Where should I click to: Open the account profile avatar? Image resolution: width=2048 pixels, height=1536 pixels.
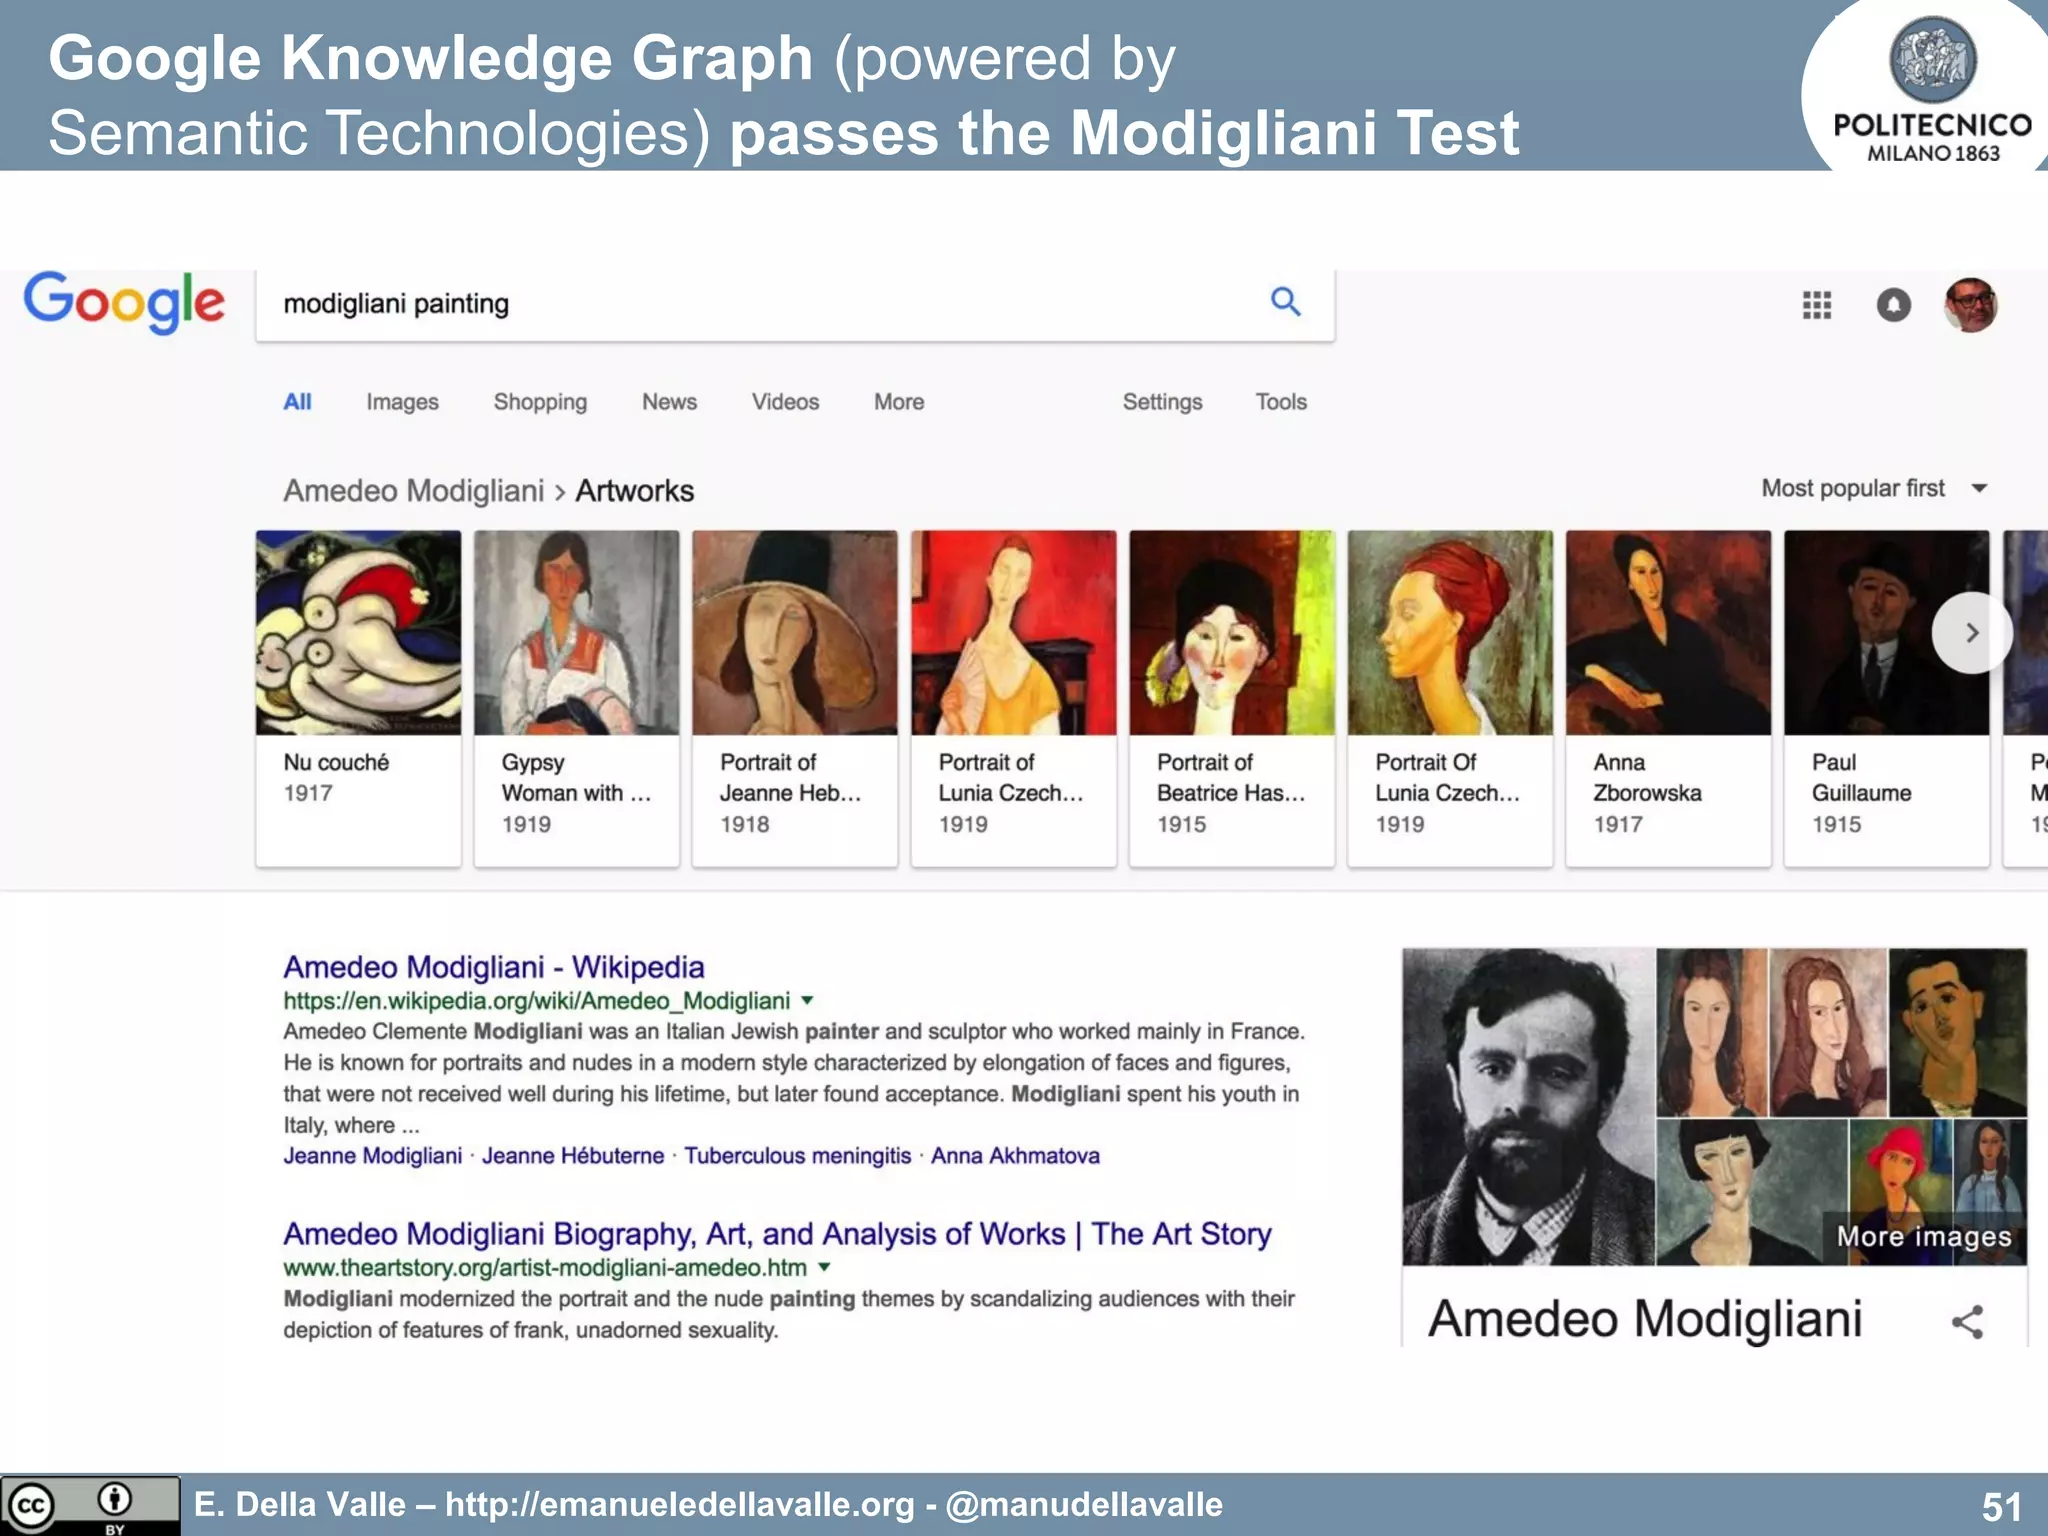pos(1970,305)
